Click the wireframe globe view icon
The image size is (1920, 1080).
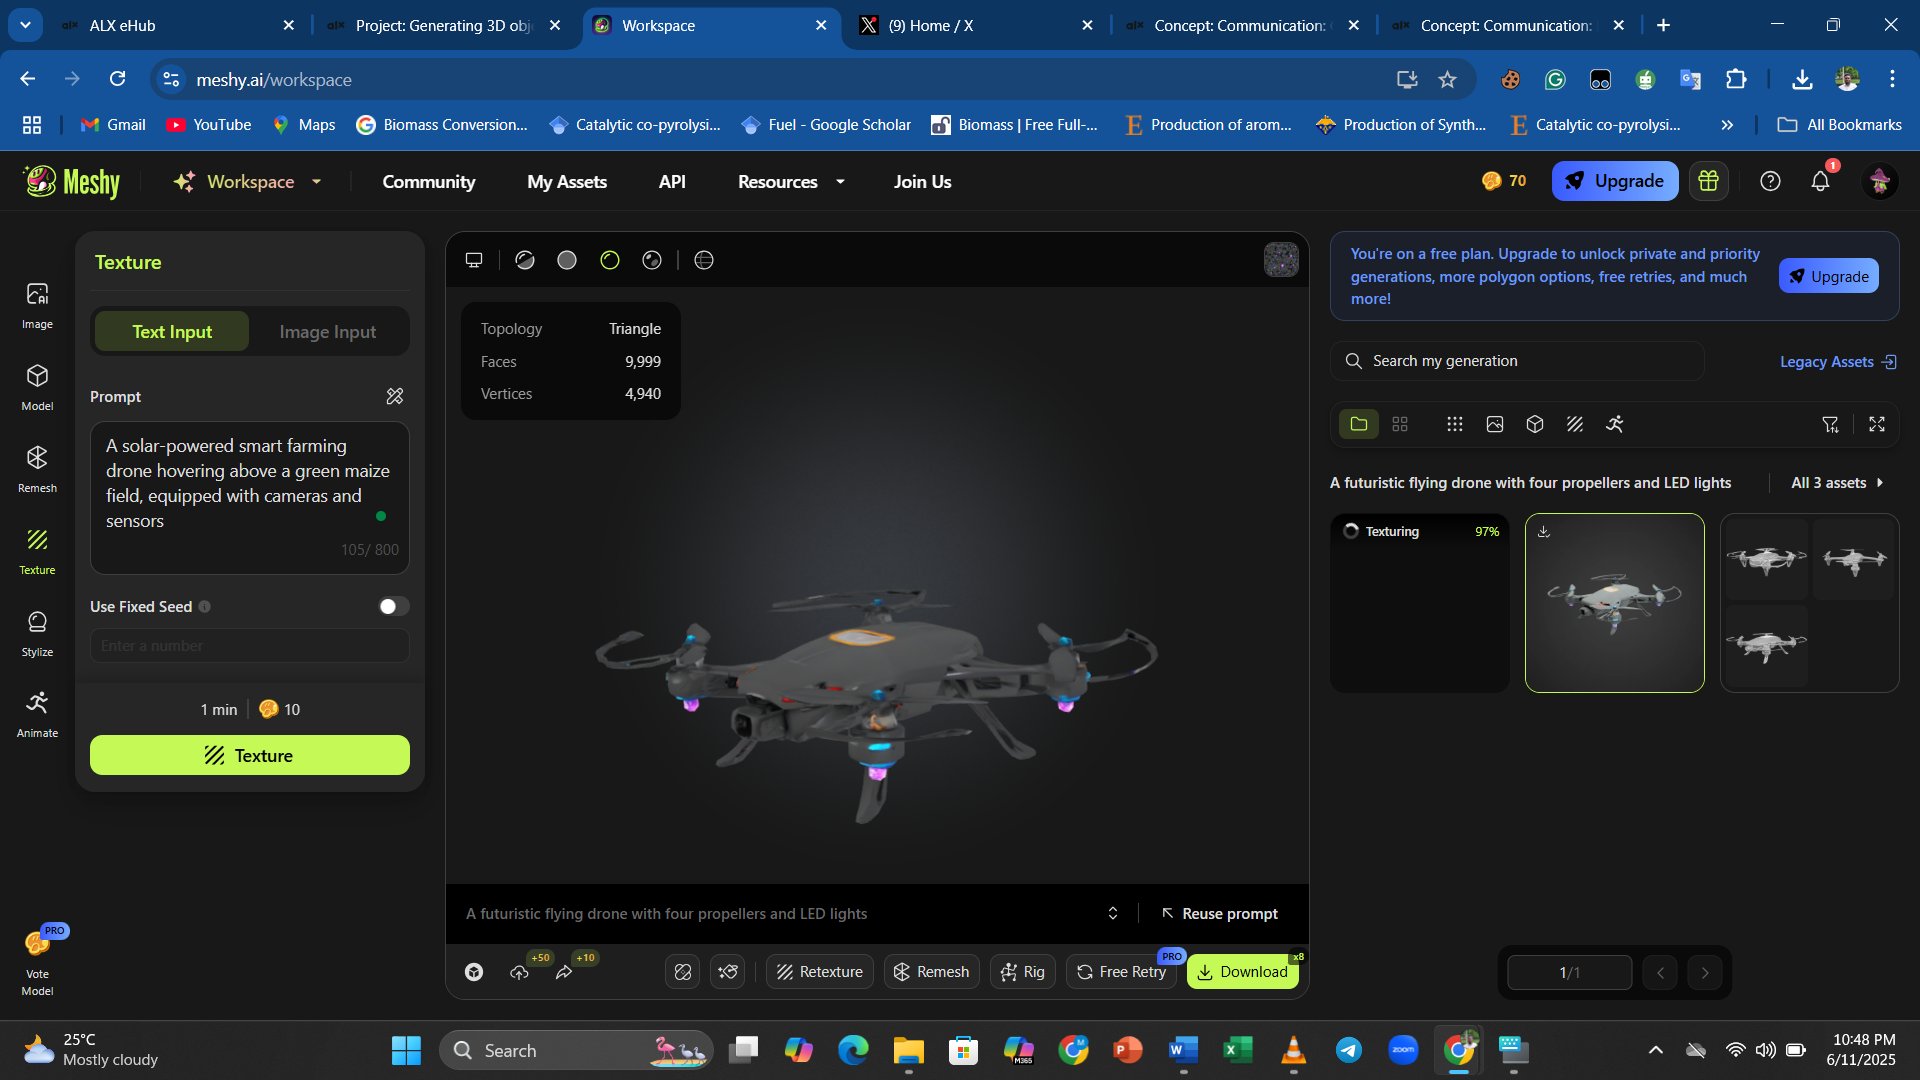(x=704, y=260)
